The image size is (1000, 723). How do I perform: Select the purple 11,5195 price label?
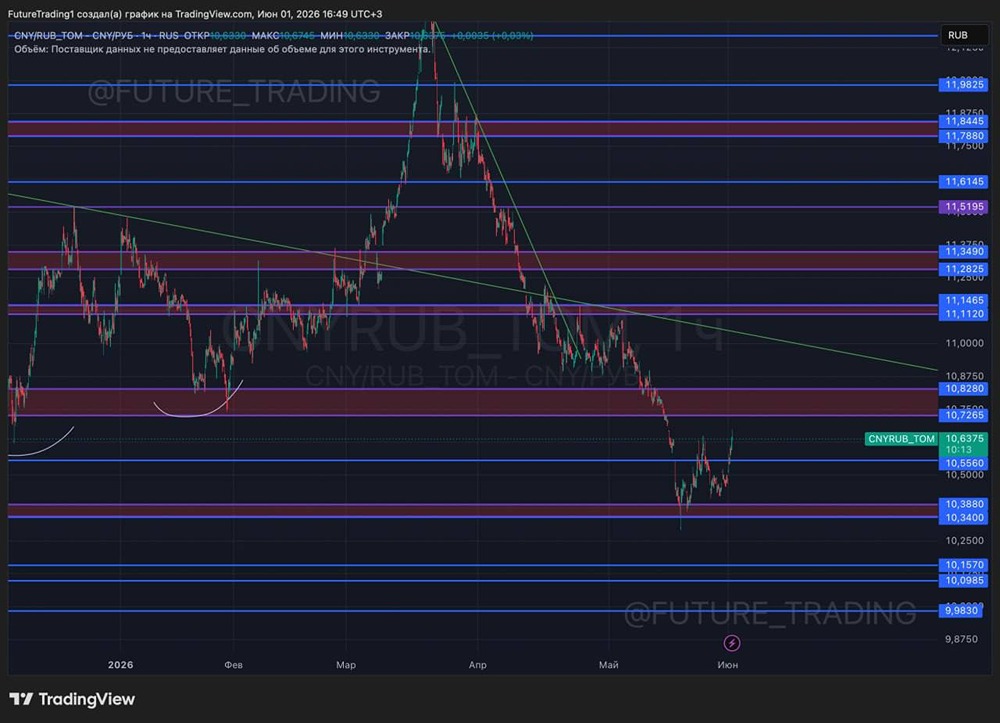pyautogui.click(x=964, y=207)
